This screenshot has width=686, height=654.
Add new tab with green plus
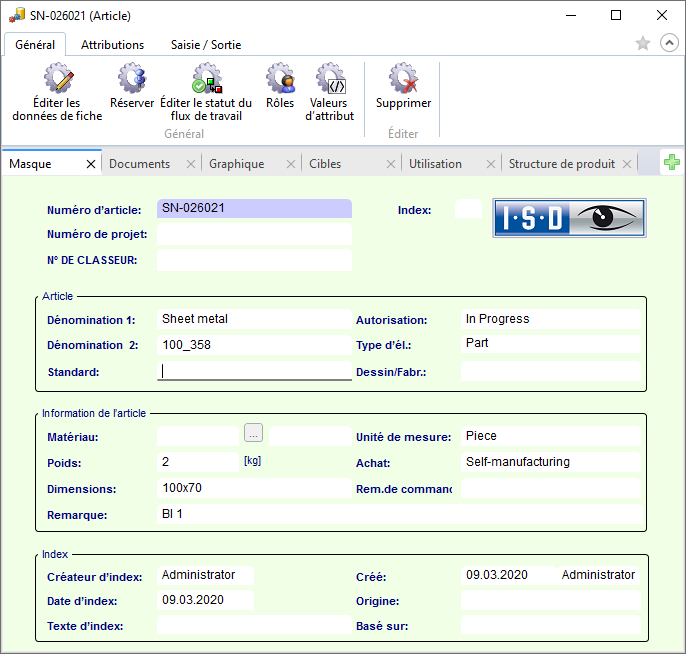(x=672, y=163)
